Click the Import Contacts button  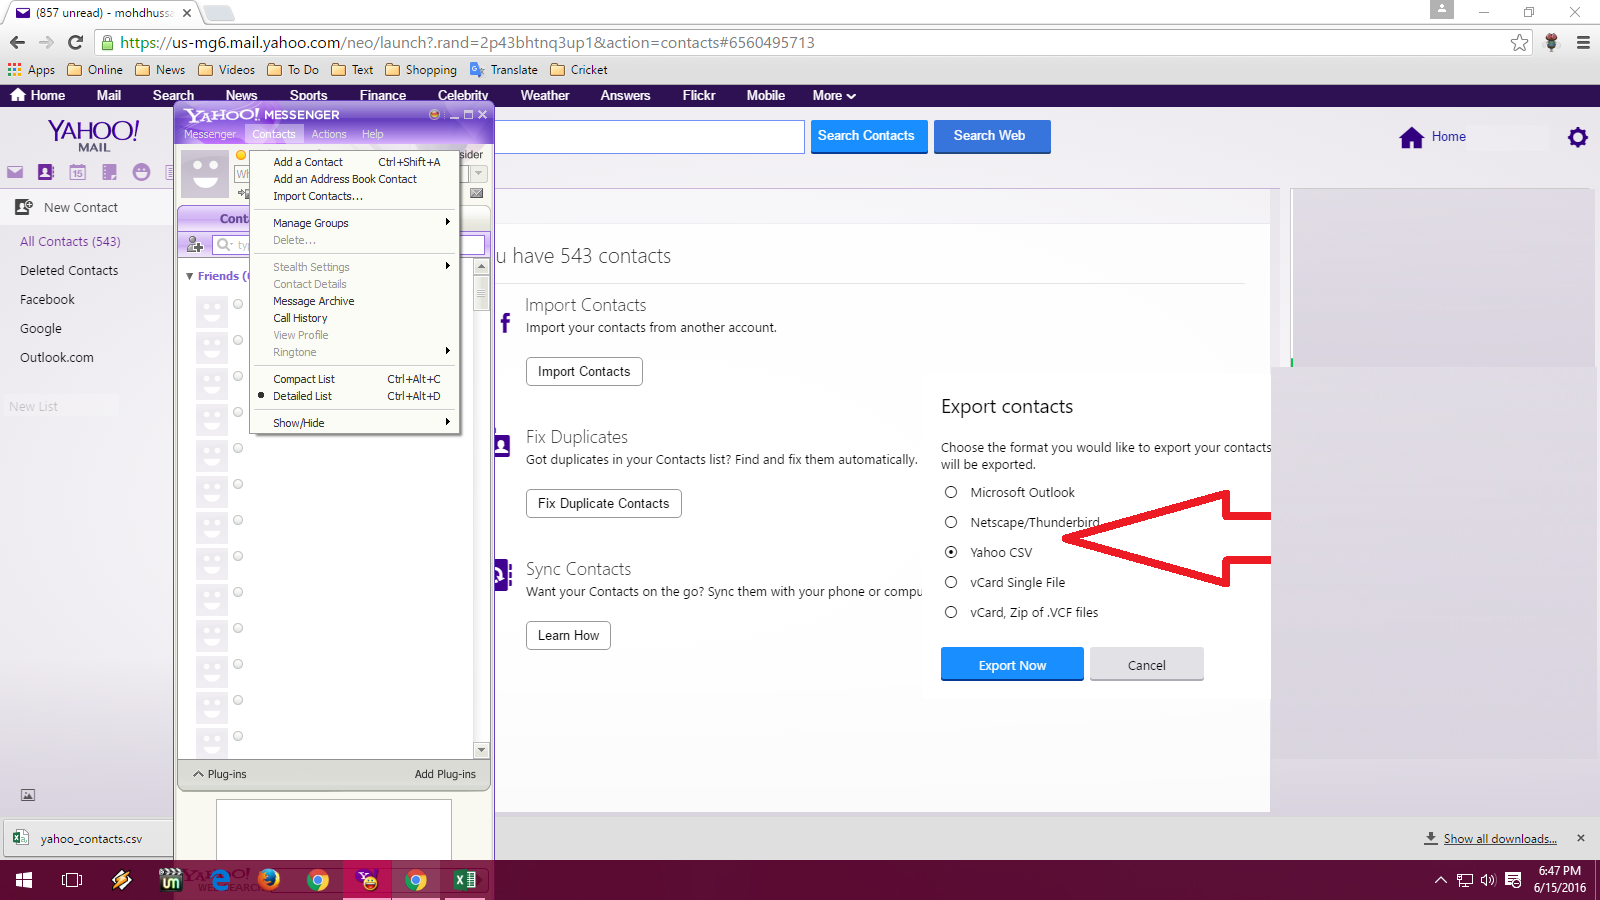click(584, 371)
